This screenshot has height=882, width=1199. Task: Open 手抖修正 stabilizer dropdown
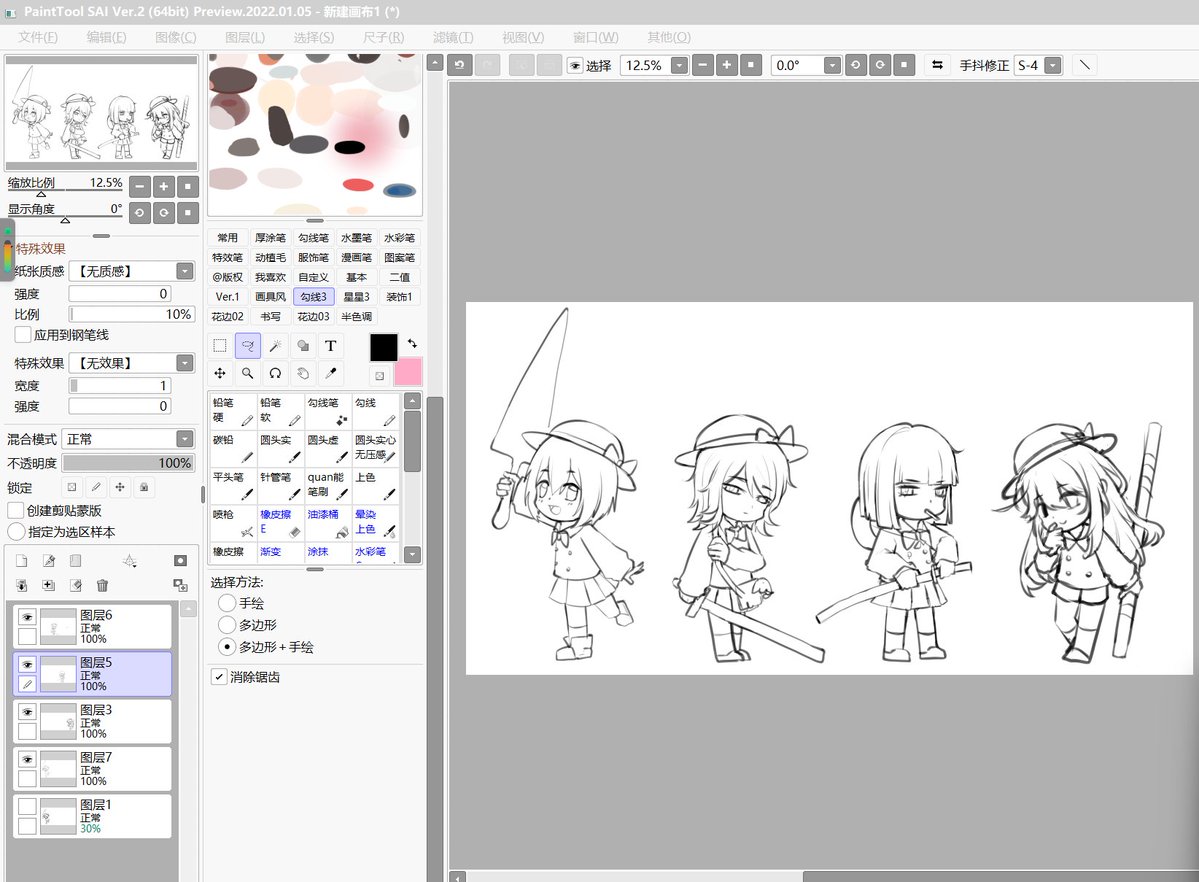click(1053, 66)
